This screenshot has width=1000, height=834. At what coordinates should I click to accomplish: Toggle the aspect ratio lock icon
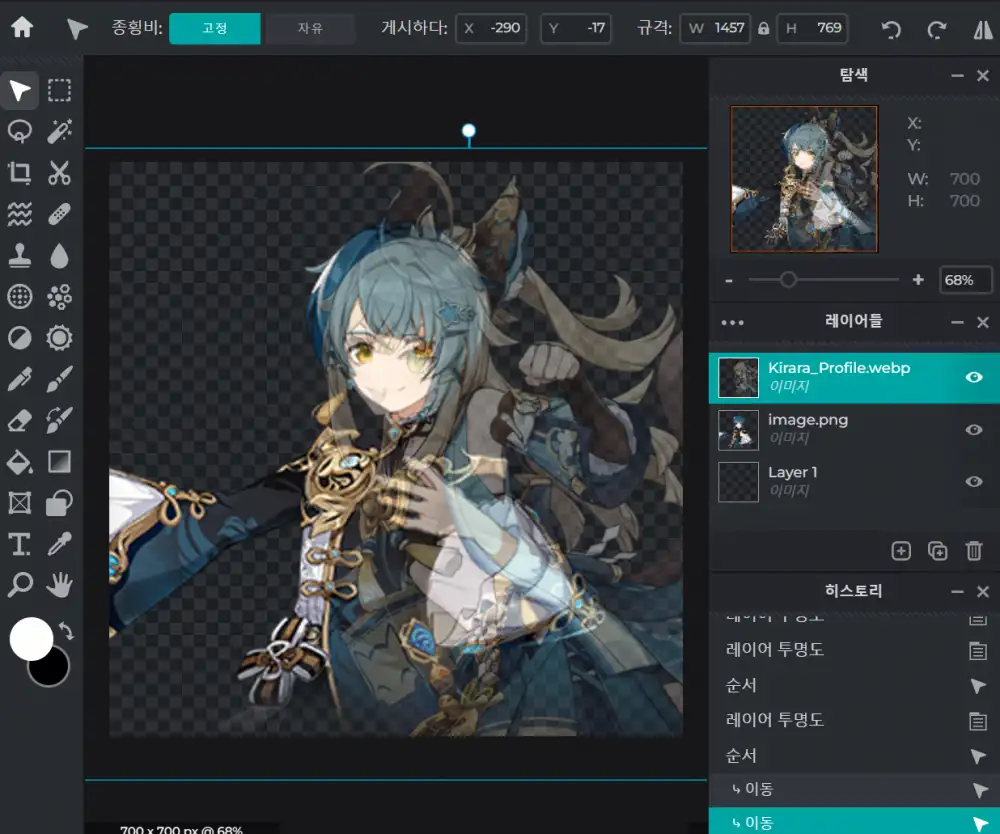(x=764, y=29)
